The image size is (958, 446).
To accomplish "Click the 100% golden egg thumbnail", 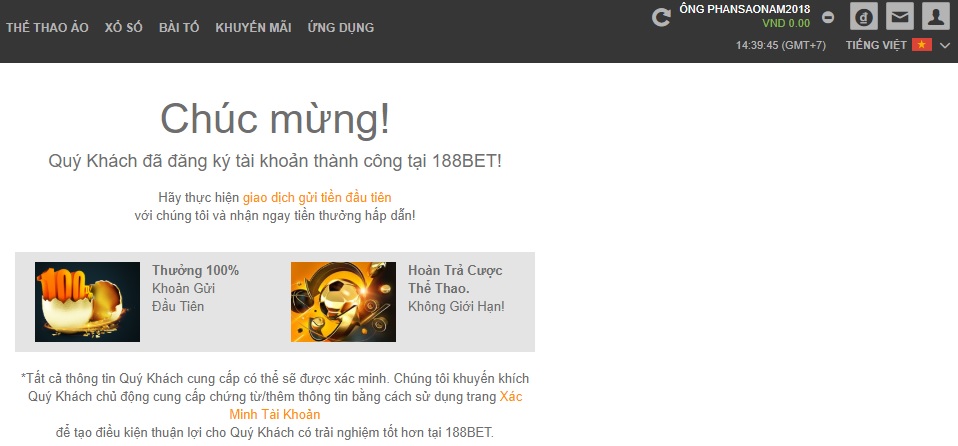I will coord(87,302).
